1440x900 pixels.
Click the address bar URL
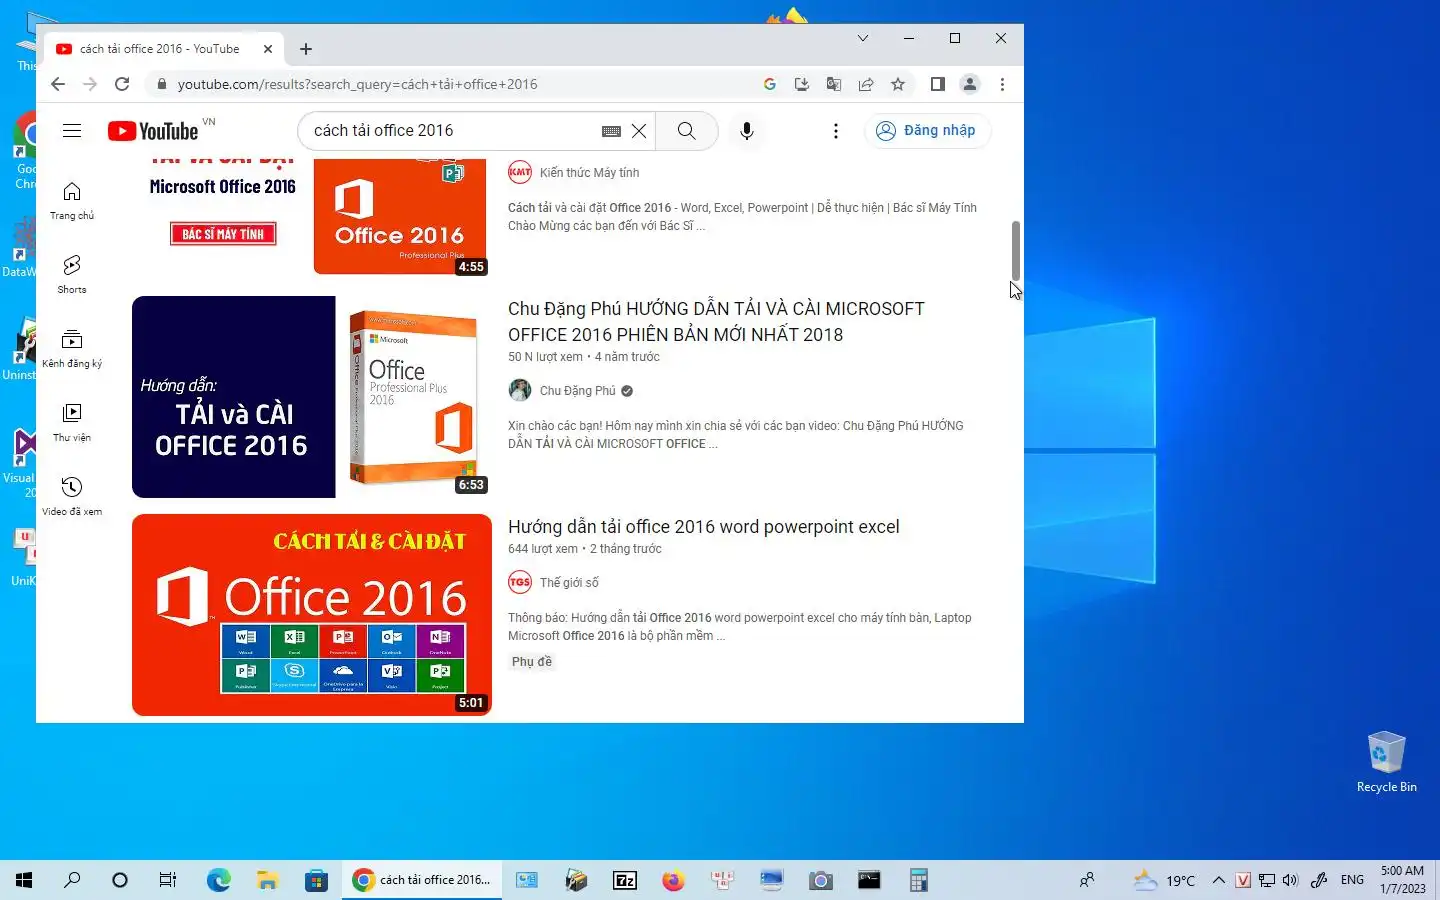pos(358,84)
